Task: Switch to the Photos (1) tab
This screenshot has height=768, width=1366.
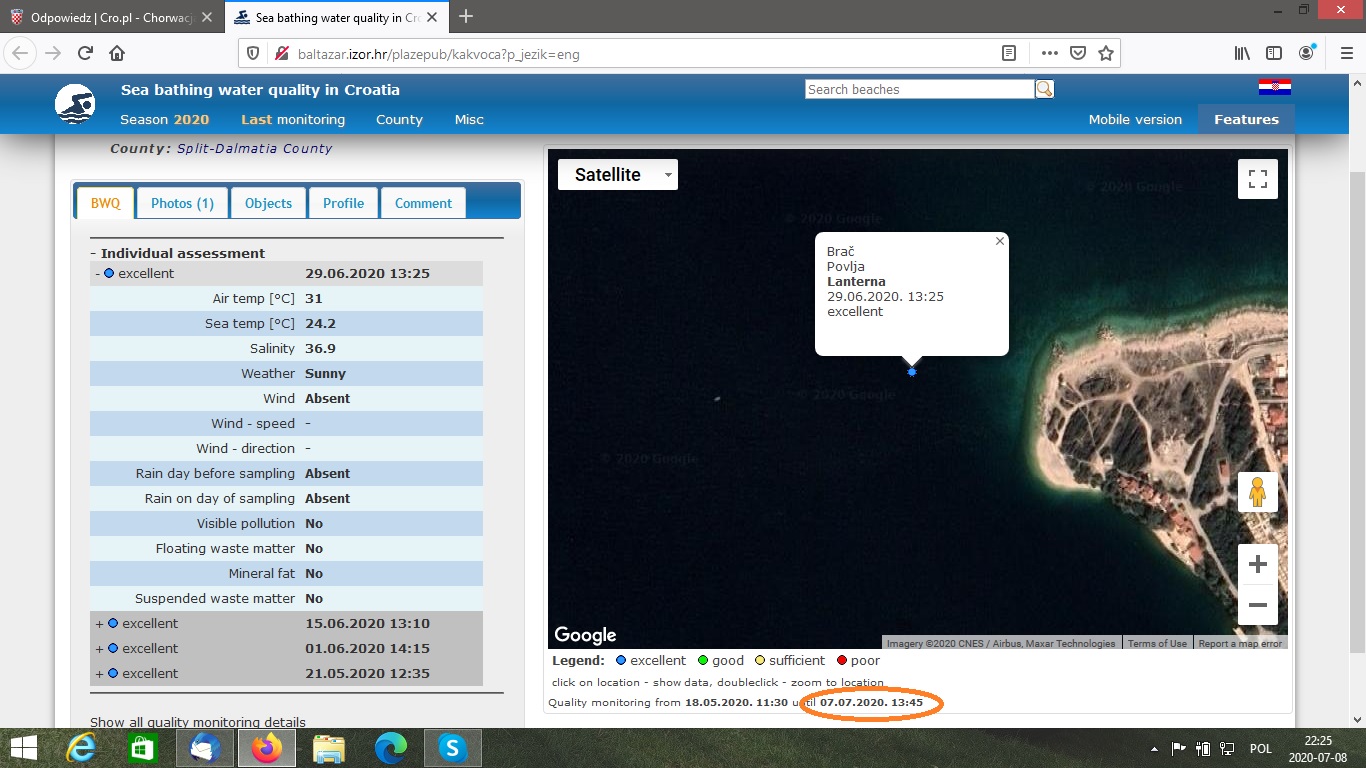Action: click(x=182, y=203)
